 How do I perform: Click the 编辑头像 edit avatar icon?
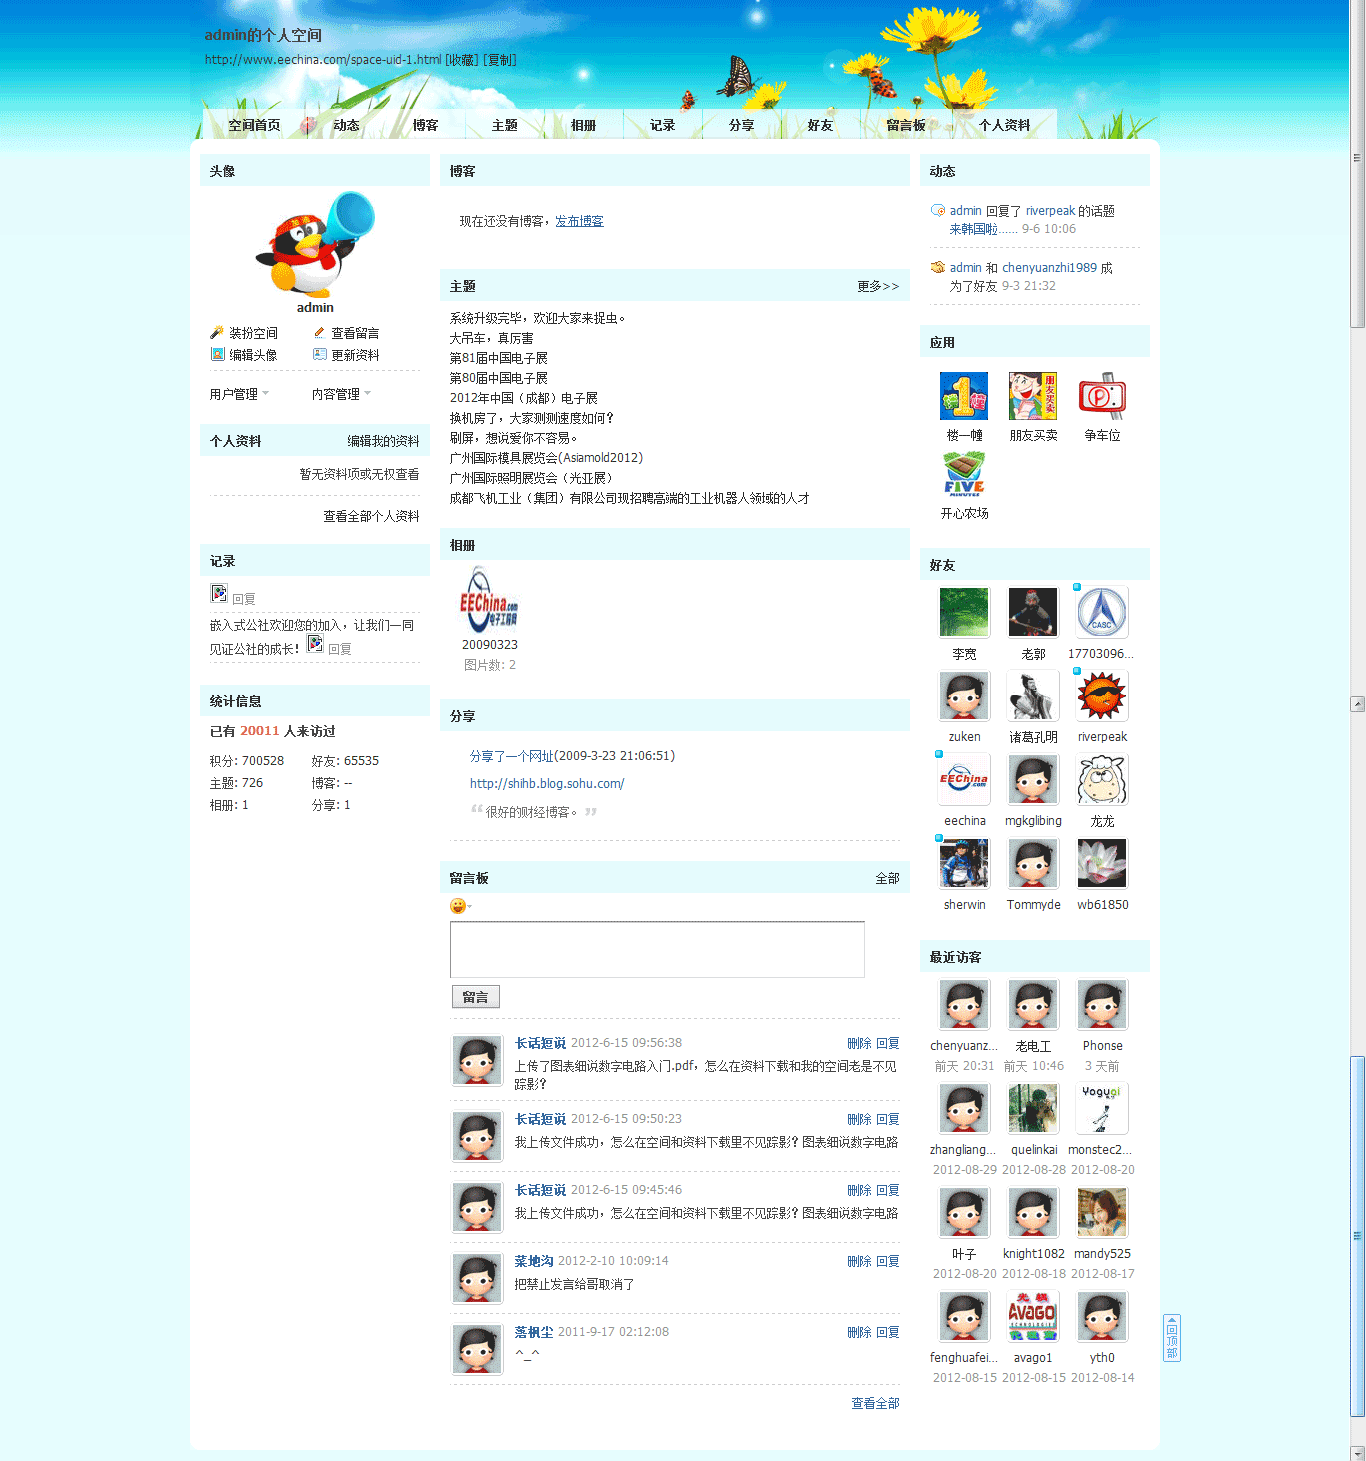click(217, 355)
